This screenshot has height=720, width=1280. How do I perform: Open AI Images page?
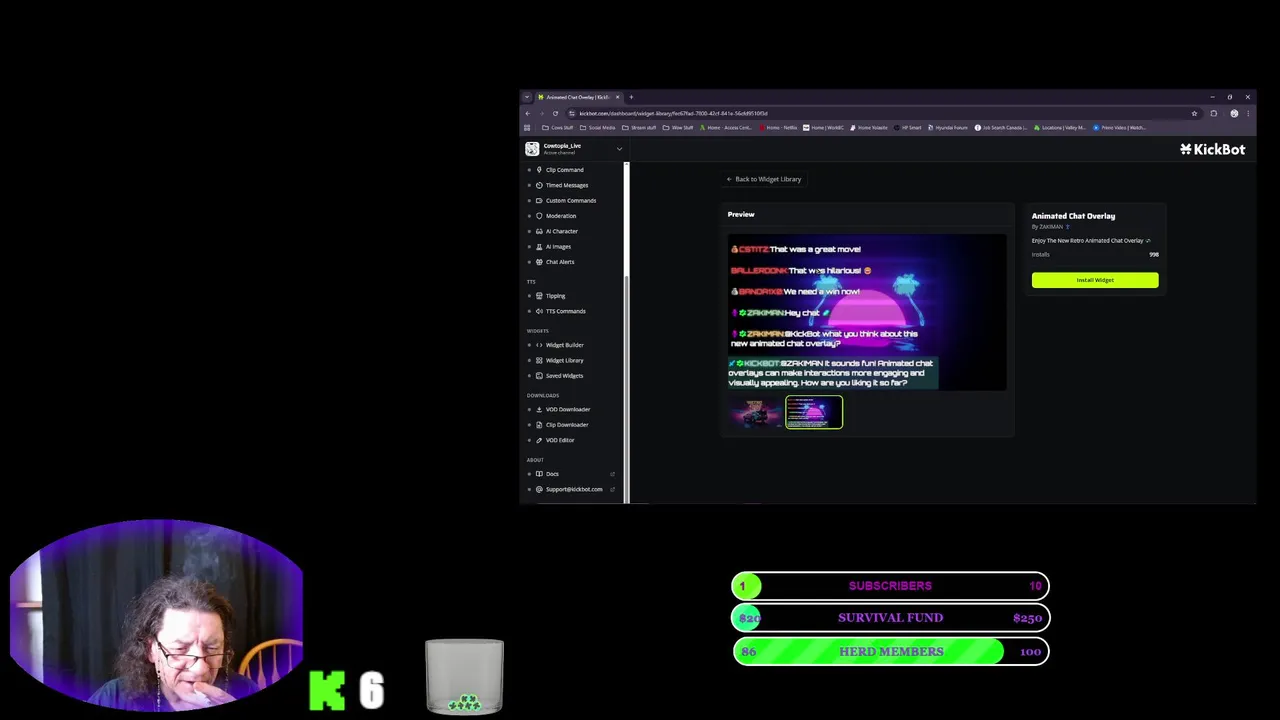pos(558,246)
